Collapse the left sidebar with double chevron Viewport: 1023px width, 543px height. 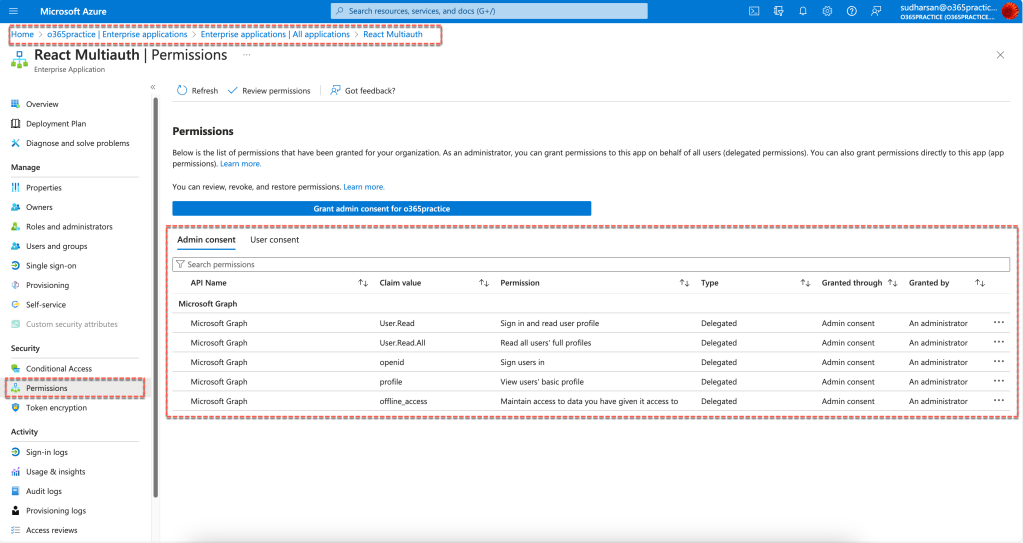(153, 87)
